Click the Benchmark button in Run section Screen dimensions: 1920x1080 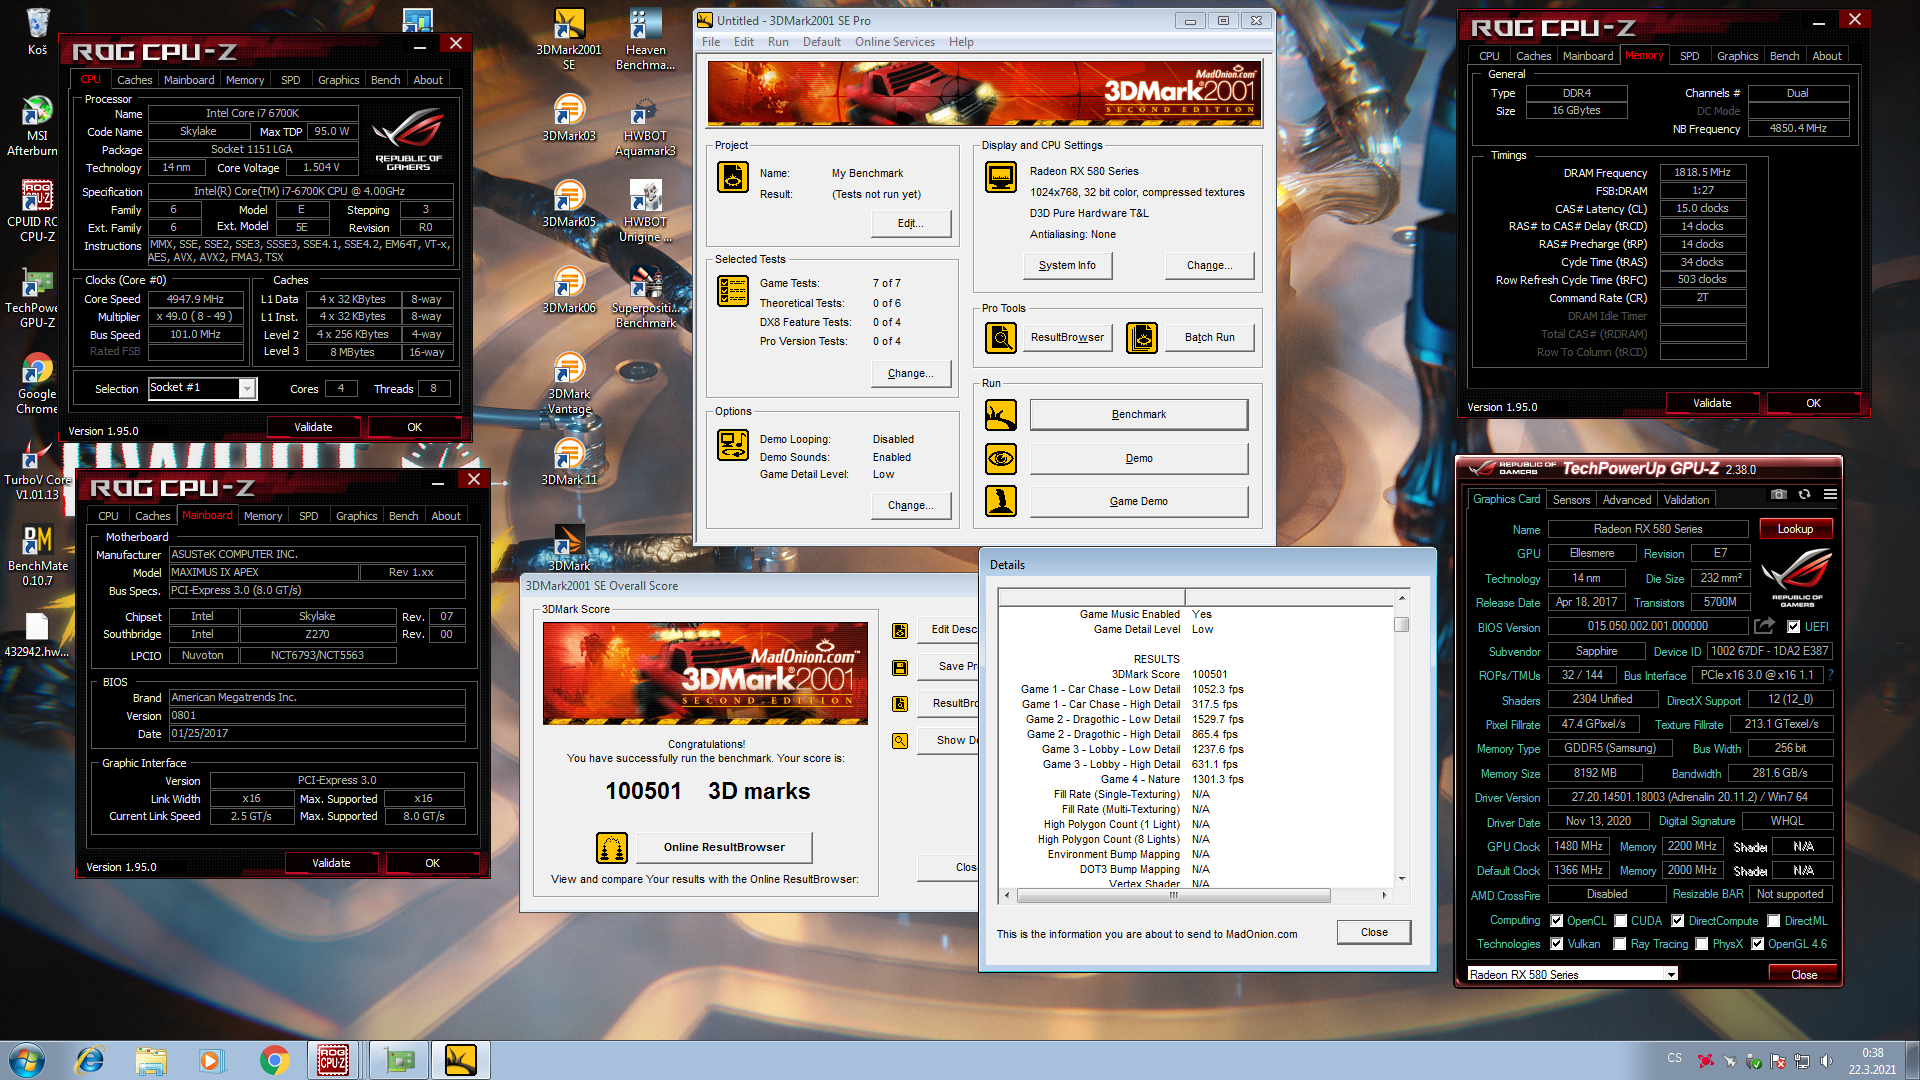[1139, 414]
